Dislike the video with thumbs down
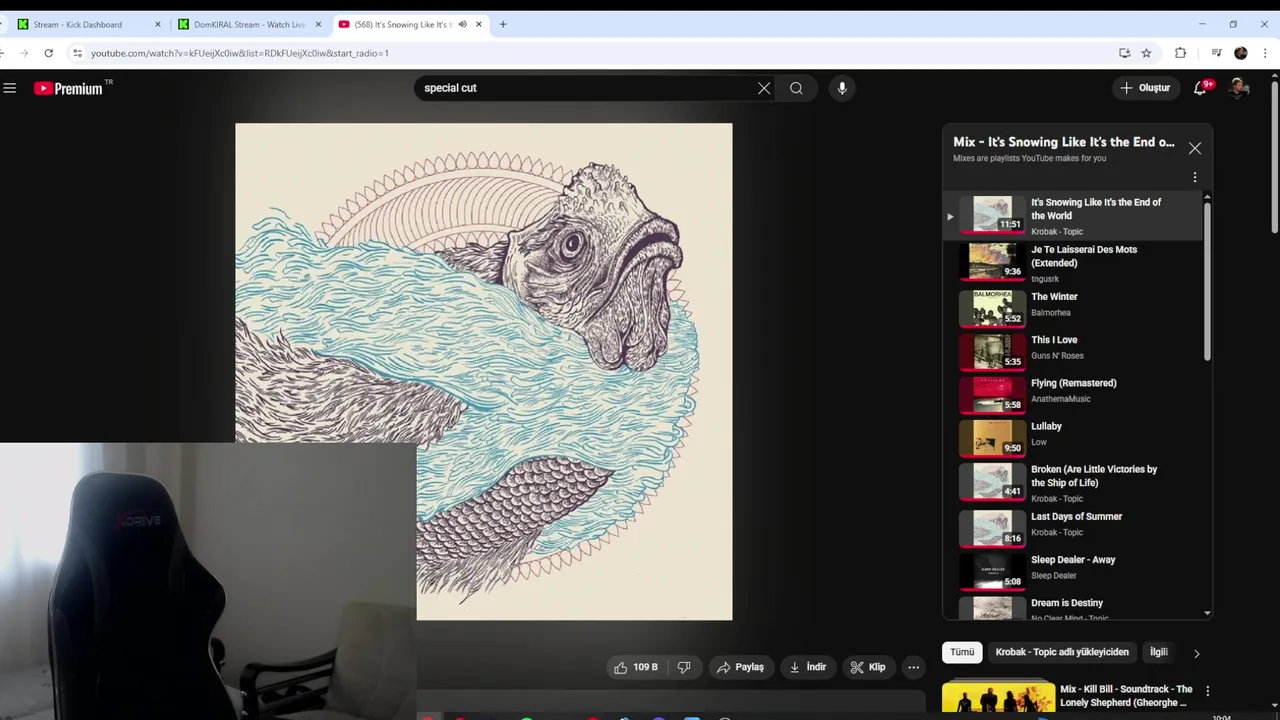 684,667
